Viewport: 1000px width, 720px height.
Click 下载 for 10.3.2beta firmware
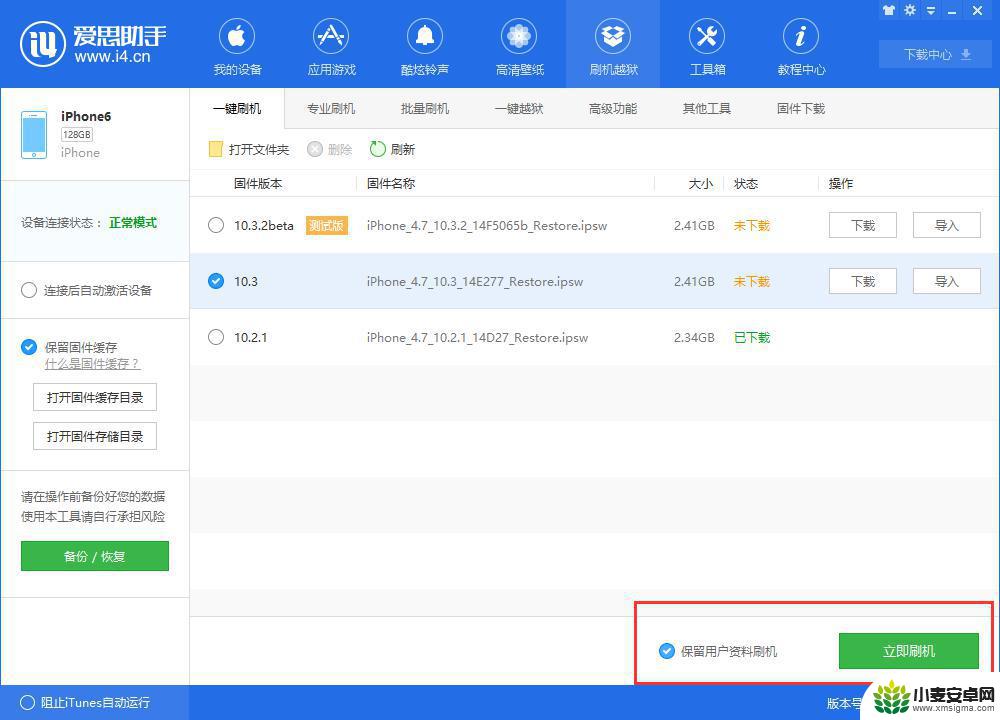(863, 225)
